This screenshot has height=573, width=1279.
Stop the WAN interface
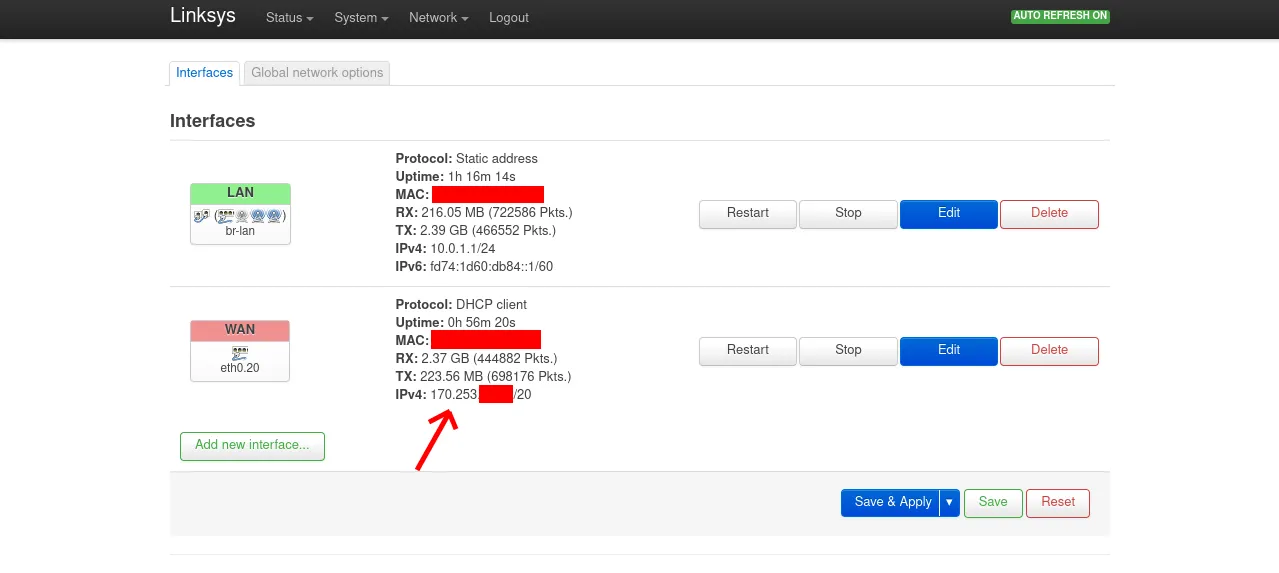click(x=848, y=351)
